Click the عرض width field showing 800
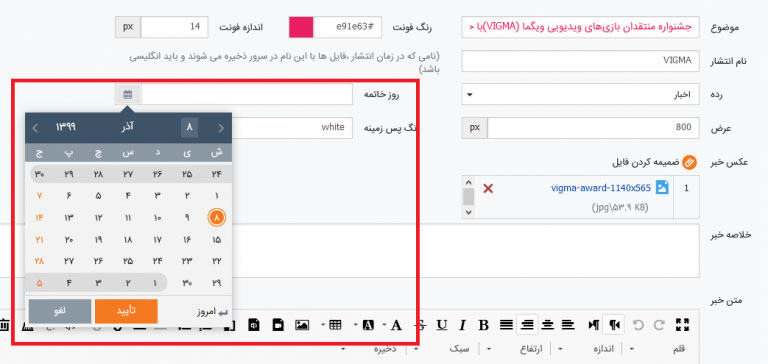The height and width of the screenshot is (364, 768). click(x=593, y=128)
